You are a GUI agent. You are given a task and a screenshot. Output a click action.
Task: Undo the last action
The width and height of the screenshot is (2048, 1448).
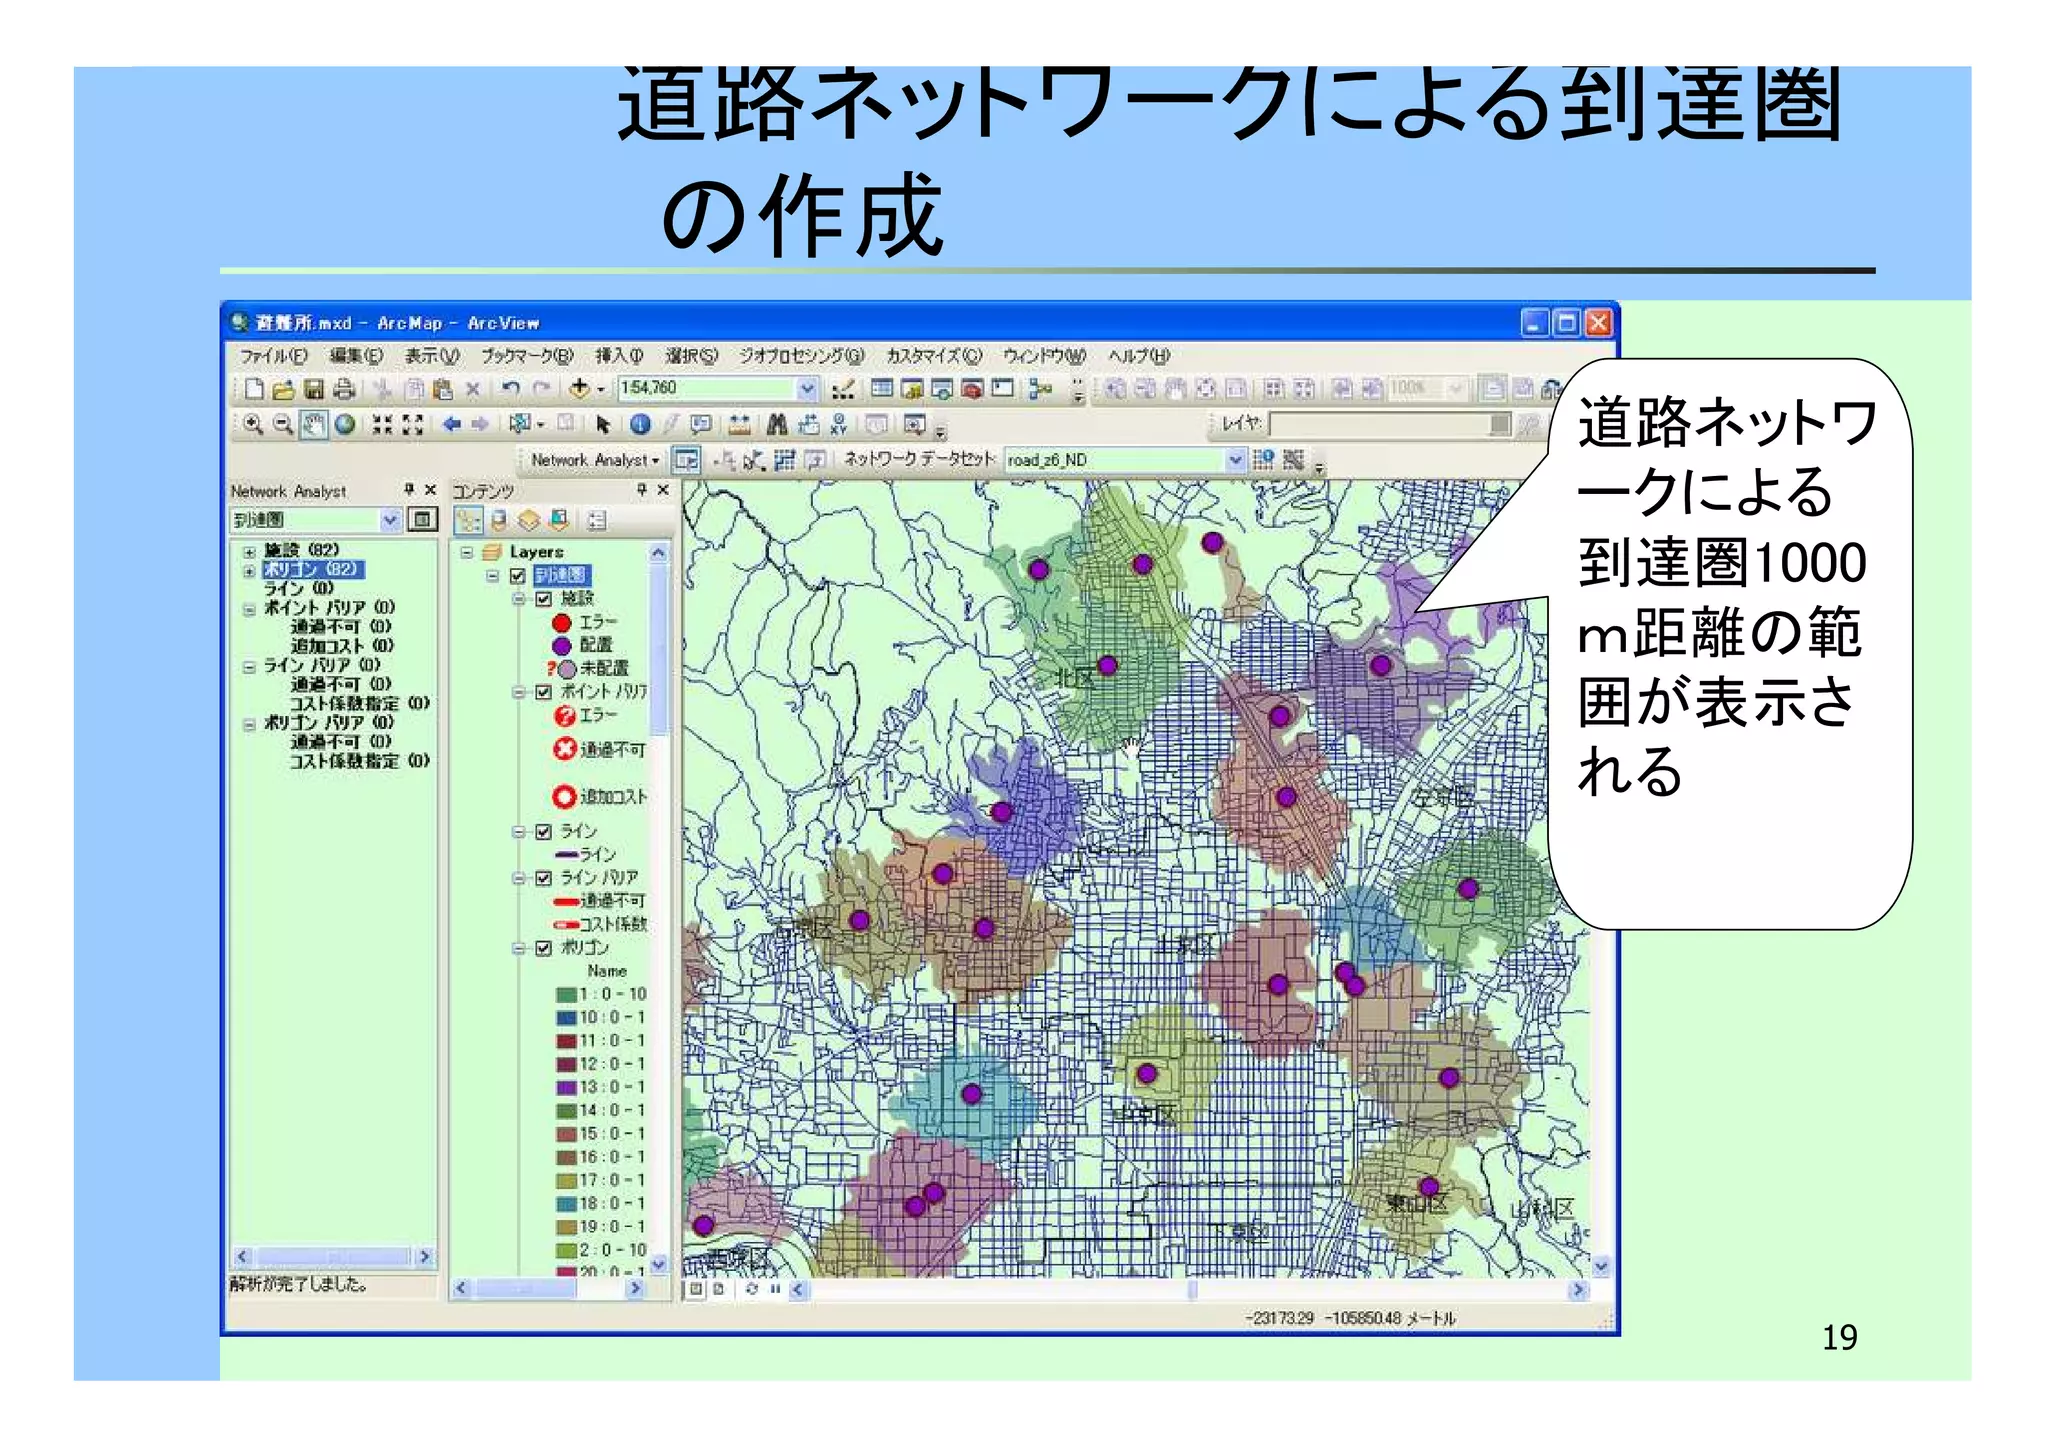click(511, 388)
